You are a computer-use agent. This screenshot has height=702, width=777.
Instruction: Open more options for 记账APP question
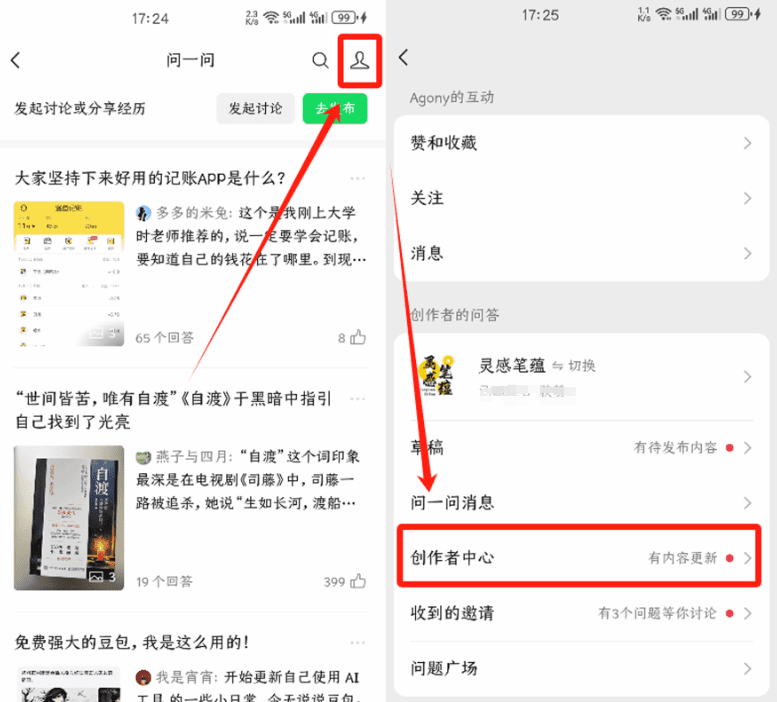(x=357, y=178)
